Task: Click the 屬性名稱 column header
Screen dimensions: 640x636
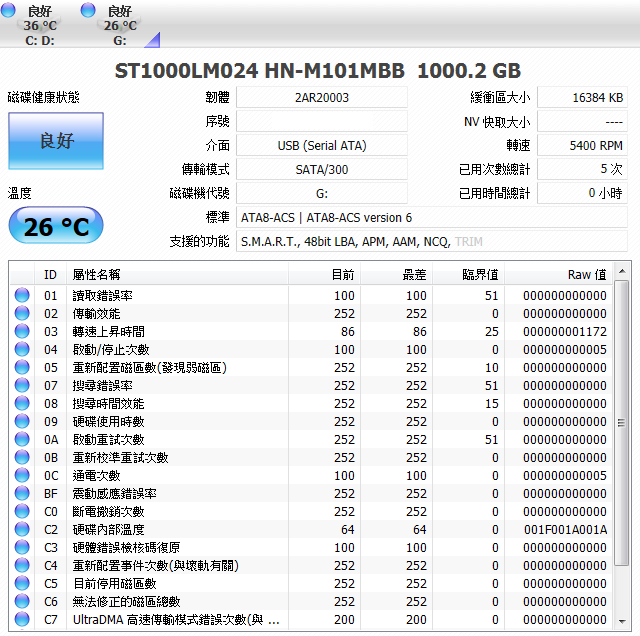Action: coord(177,275)
